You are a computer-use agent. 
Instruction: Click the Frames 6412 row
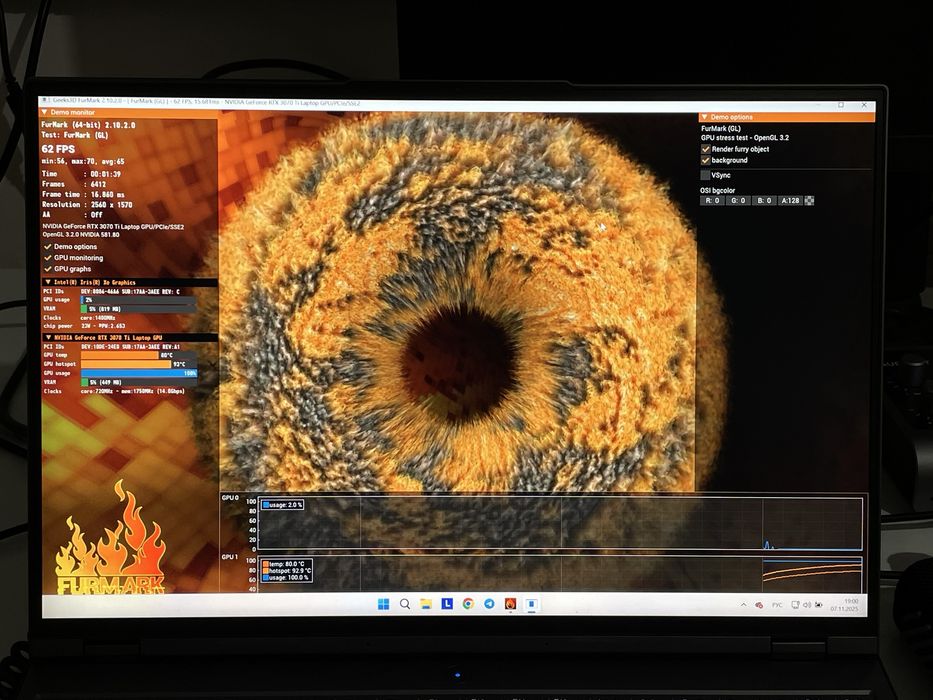click(74, 185)
